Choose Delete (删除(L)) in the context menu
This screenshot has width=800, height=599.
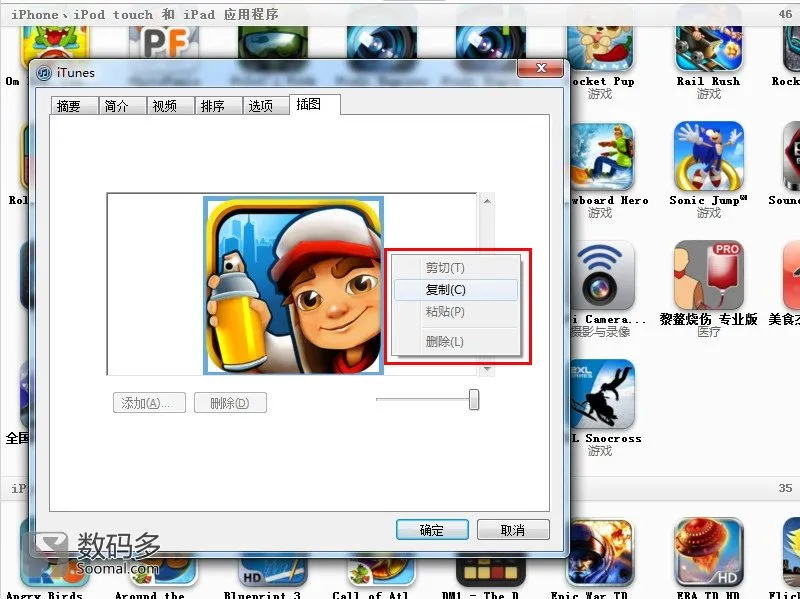coord(456,341)
